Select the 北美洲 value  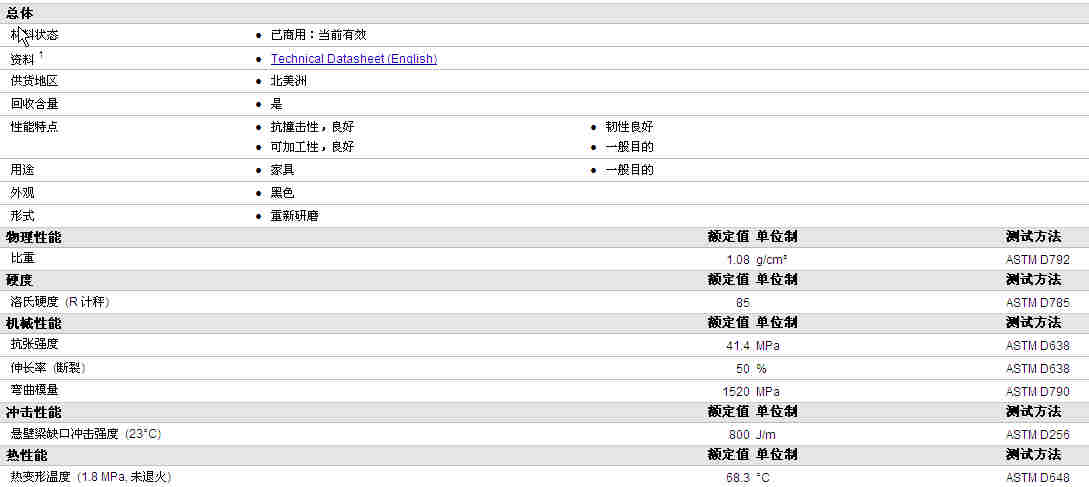[289, 81]
